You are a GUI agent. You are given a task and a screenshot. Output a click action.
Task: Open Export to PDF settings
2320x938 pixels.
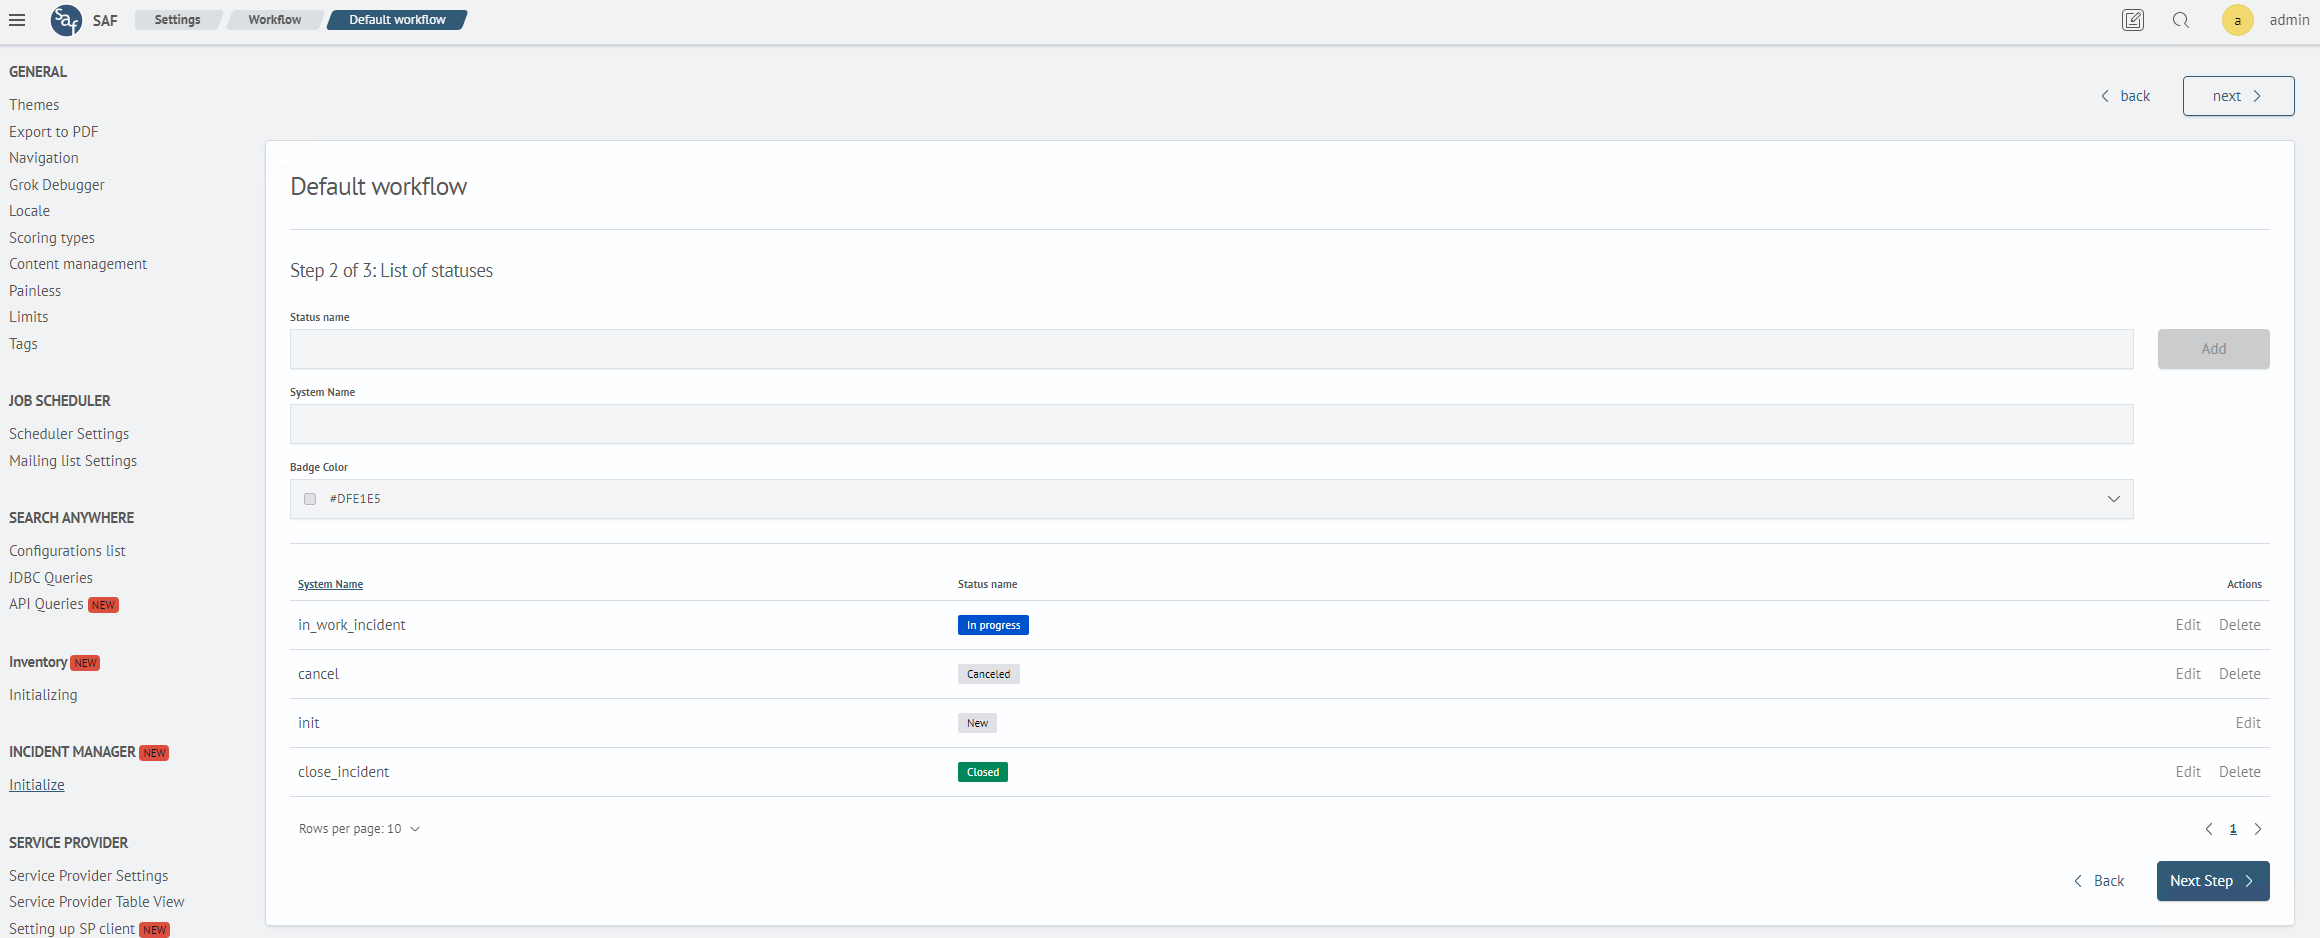[54, 132]
